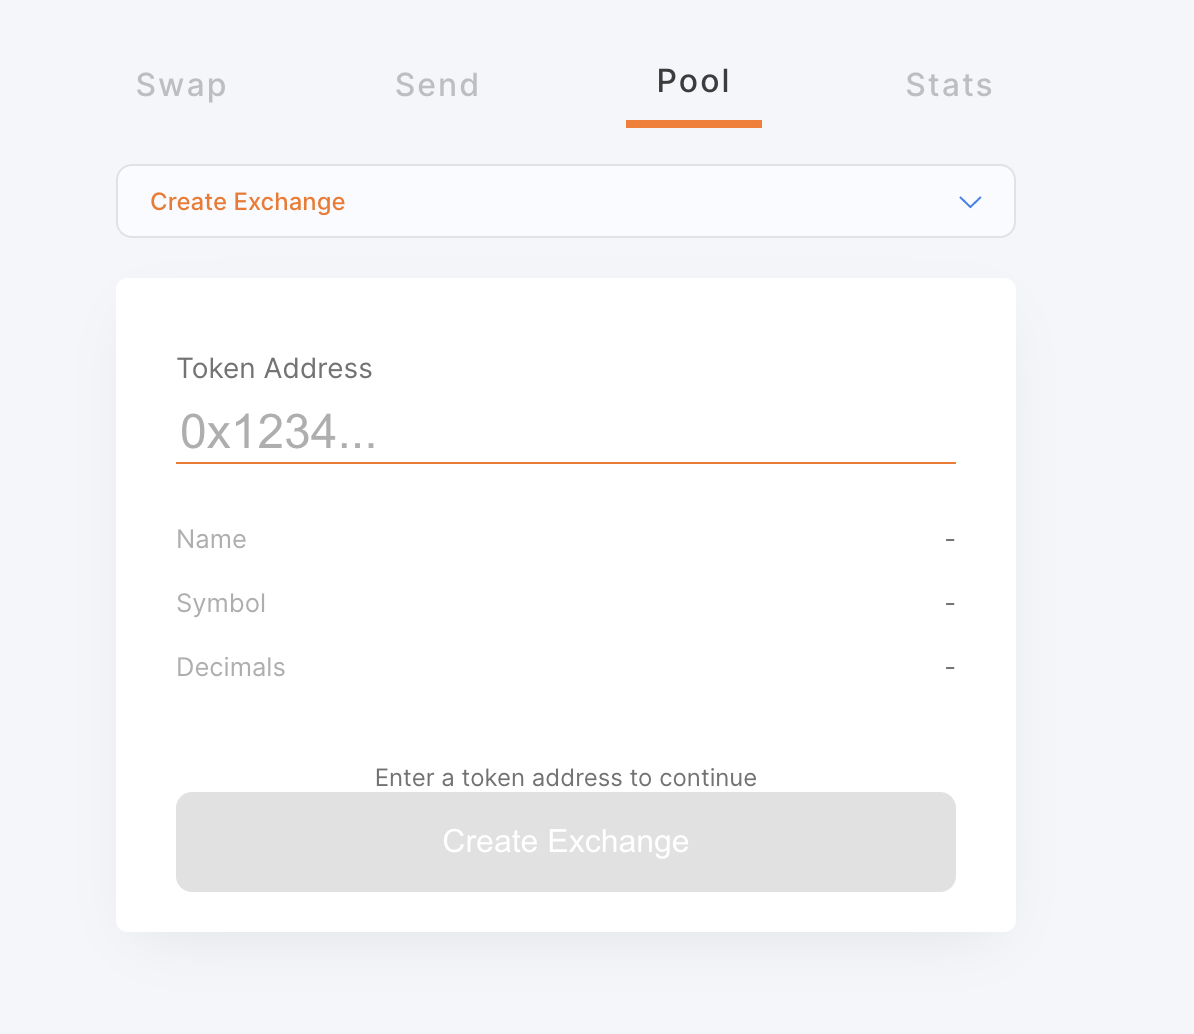Click the Symbol row label

tap(221, 603)
